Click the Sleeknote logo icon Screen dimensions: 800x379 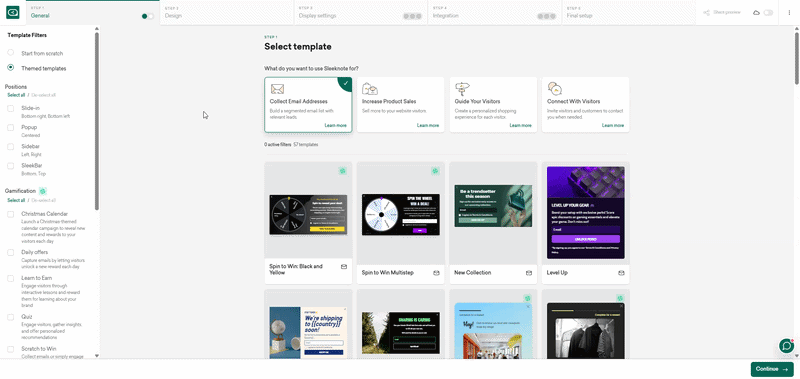13,13
